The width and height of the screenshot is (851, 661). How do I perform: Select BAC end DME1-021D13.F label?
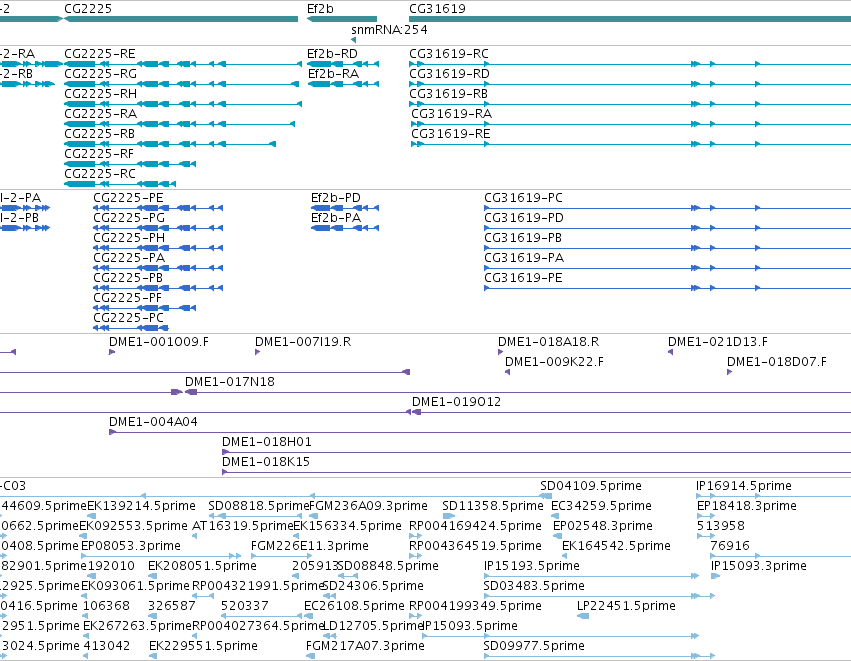pyautogui.click(x=717, y=342)
